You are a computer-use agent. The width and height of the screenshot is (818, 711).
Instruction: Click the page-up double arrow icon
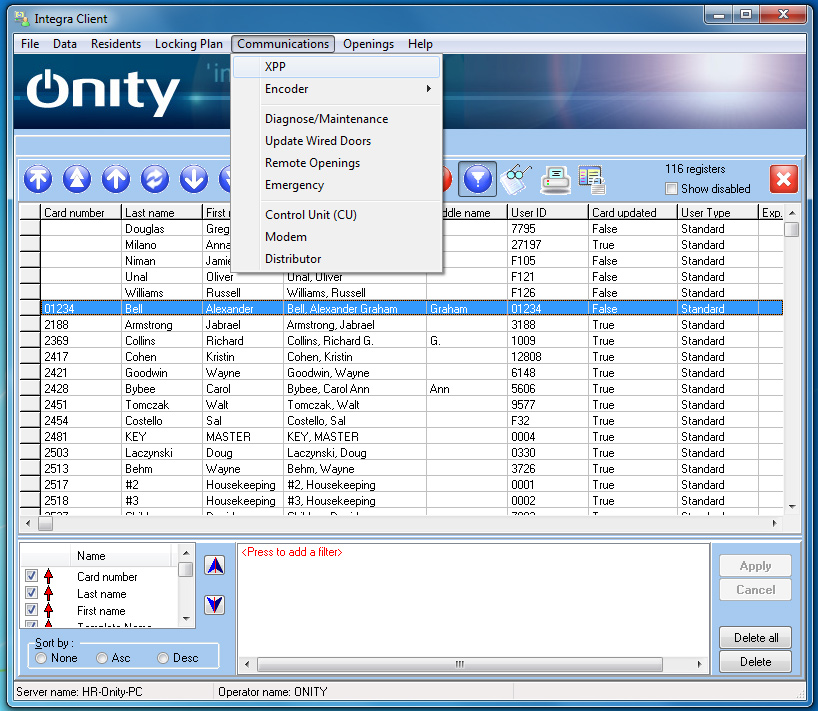click(x=77, y=179)
